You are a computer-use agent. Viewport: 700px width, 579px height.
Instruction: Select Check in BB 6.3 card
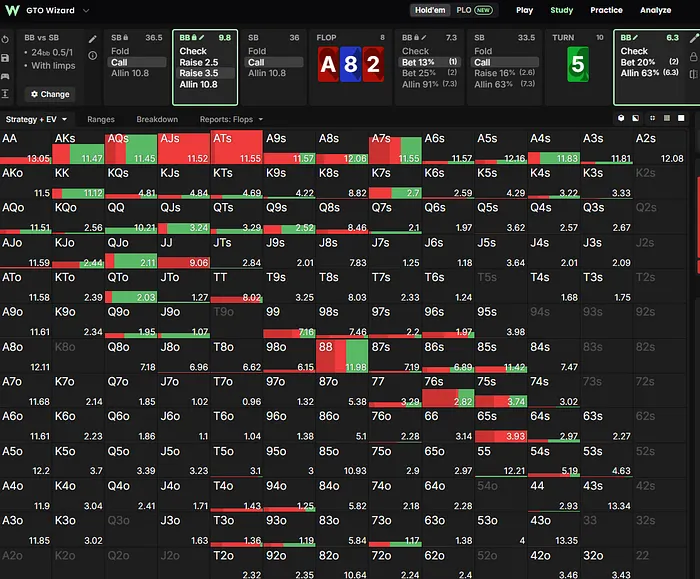point(634,51)
